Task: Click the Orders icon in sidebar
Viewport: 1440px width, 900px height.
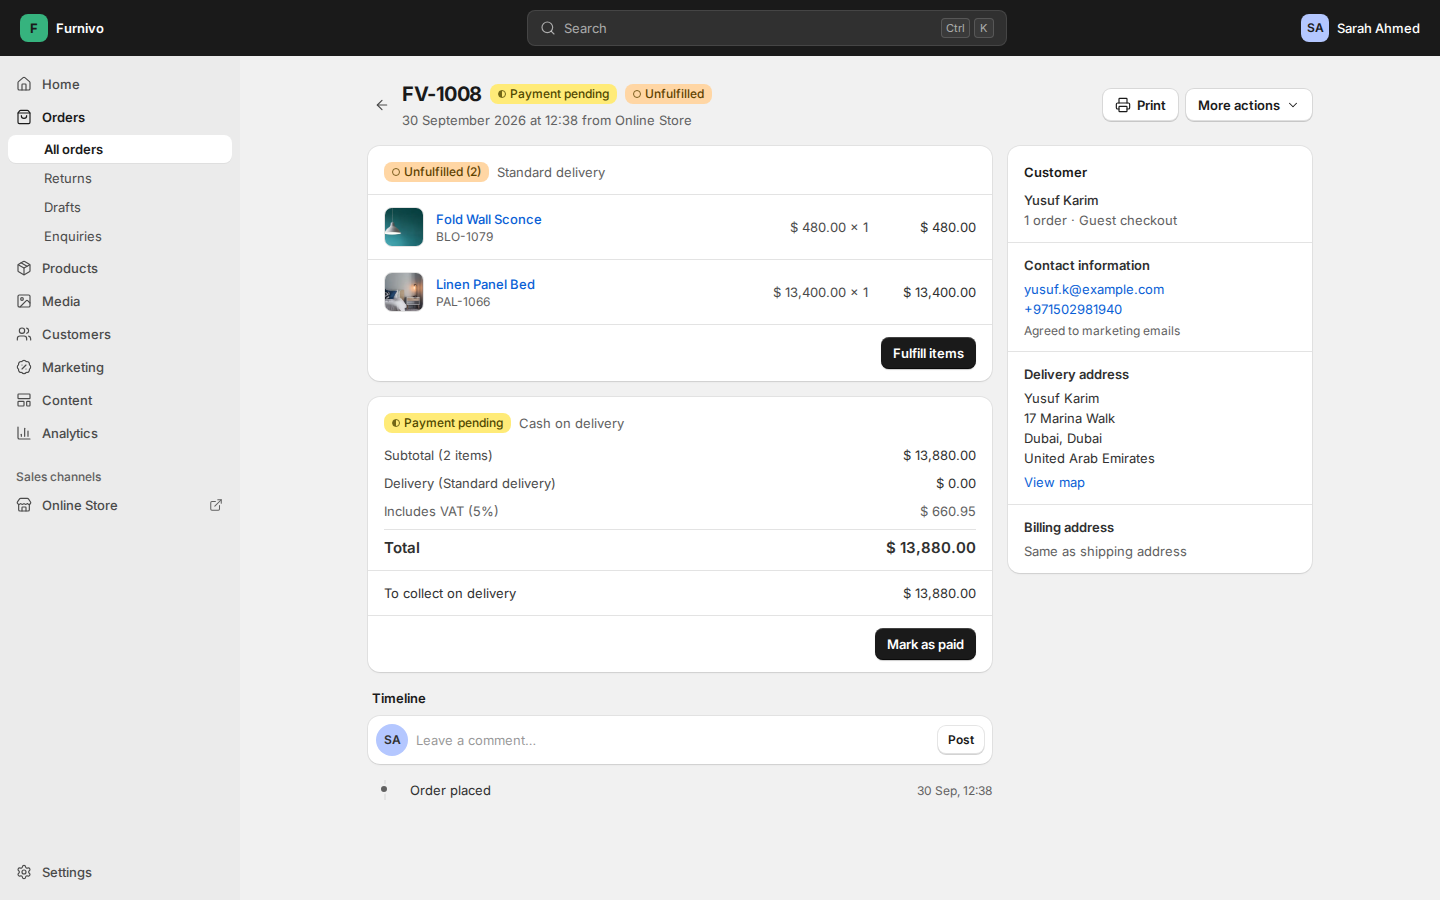Action: 24,117
